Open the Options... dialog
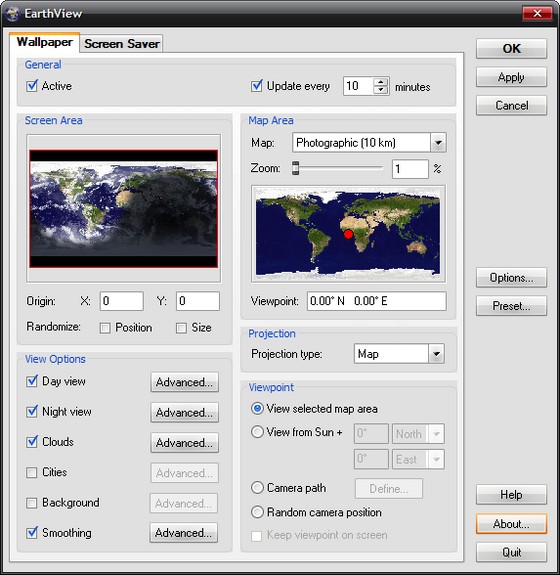 (x=511, y=278)
